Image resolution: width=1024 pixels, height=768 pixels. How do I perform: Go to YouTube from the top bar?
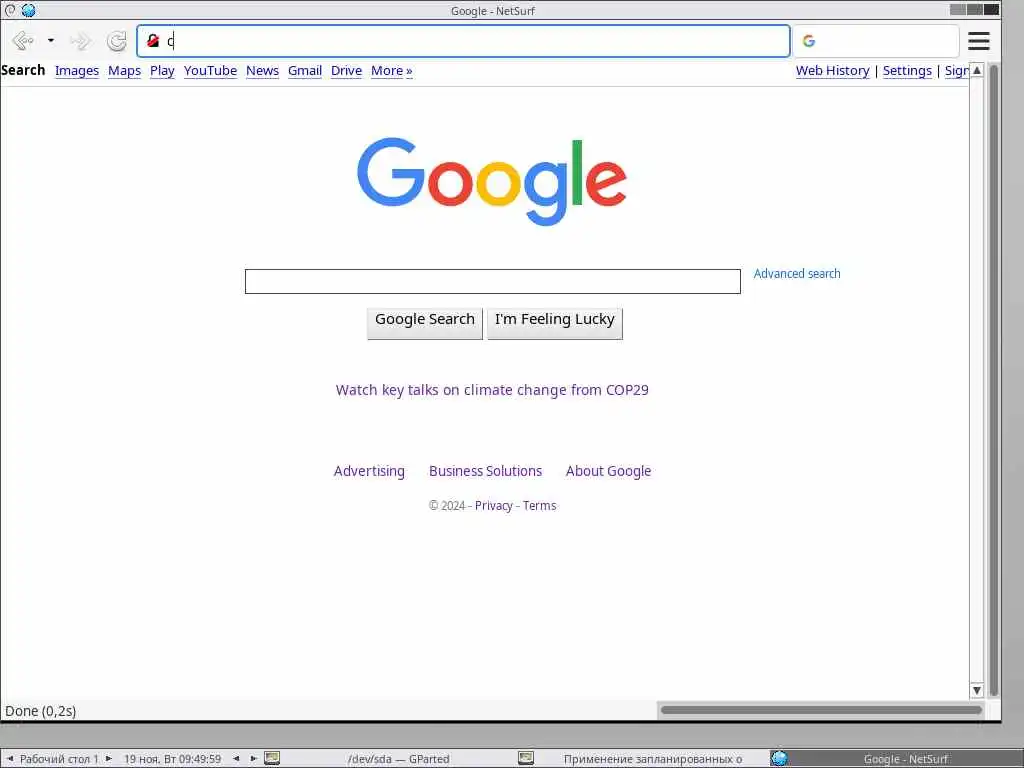click(210, 71)
